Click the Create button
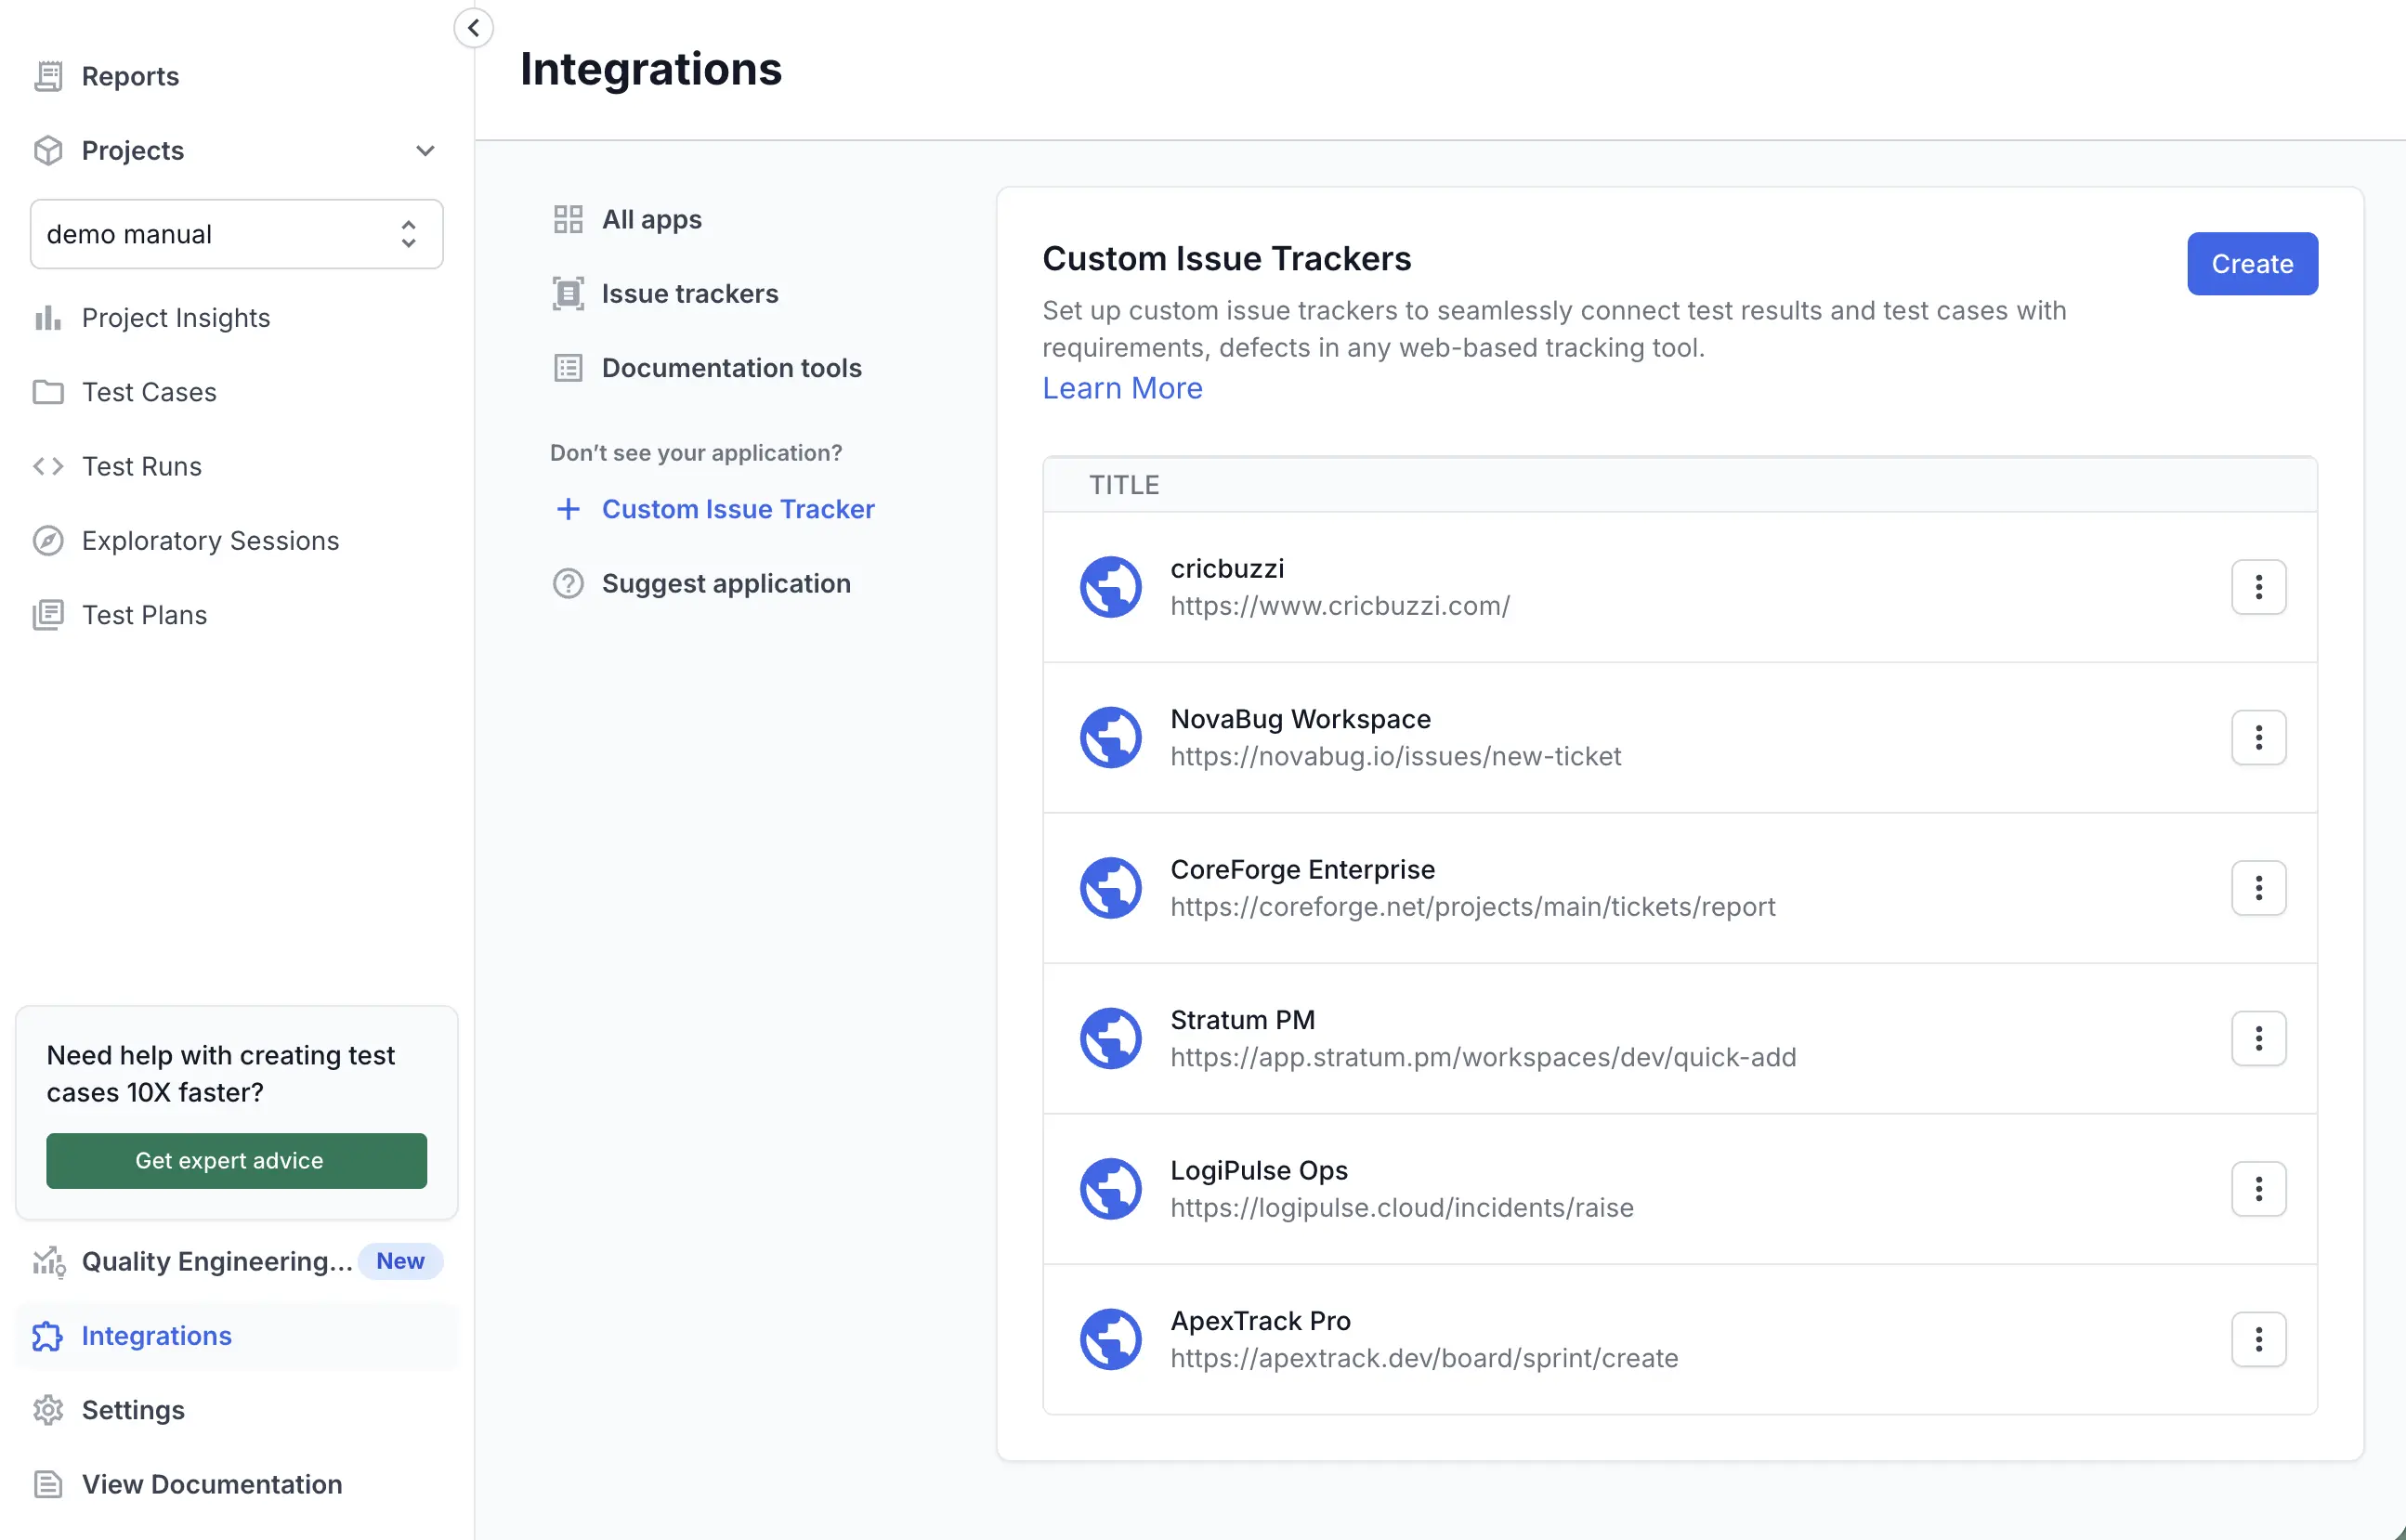Viewport: 2406px width, 1540px height. pyautogui.click(x=2252, y=264)
